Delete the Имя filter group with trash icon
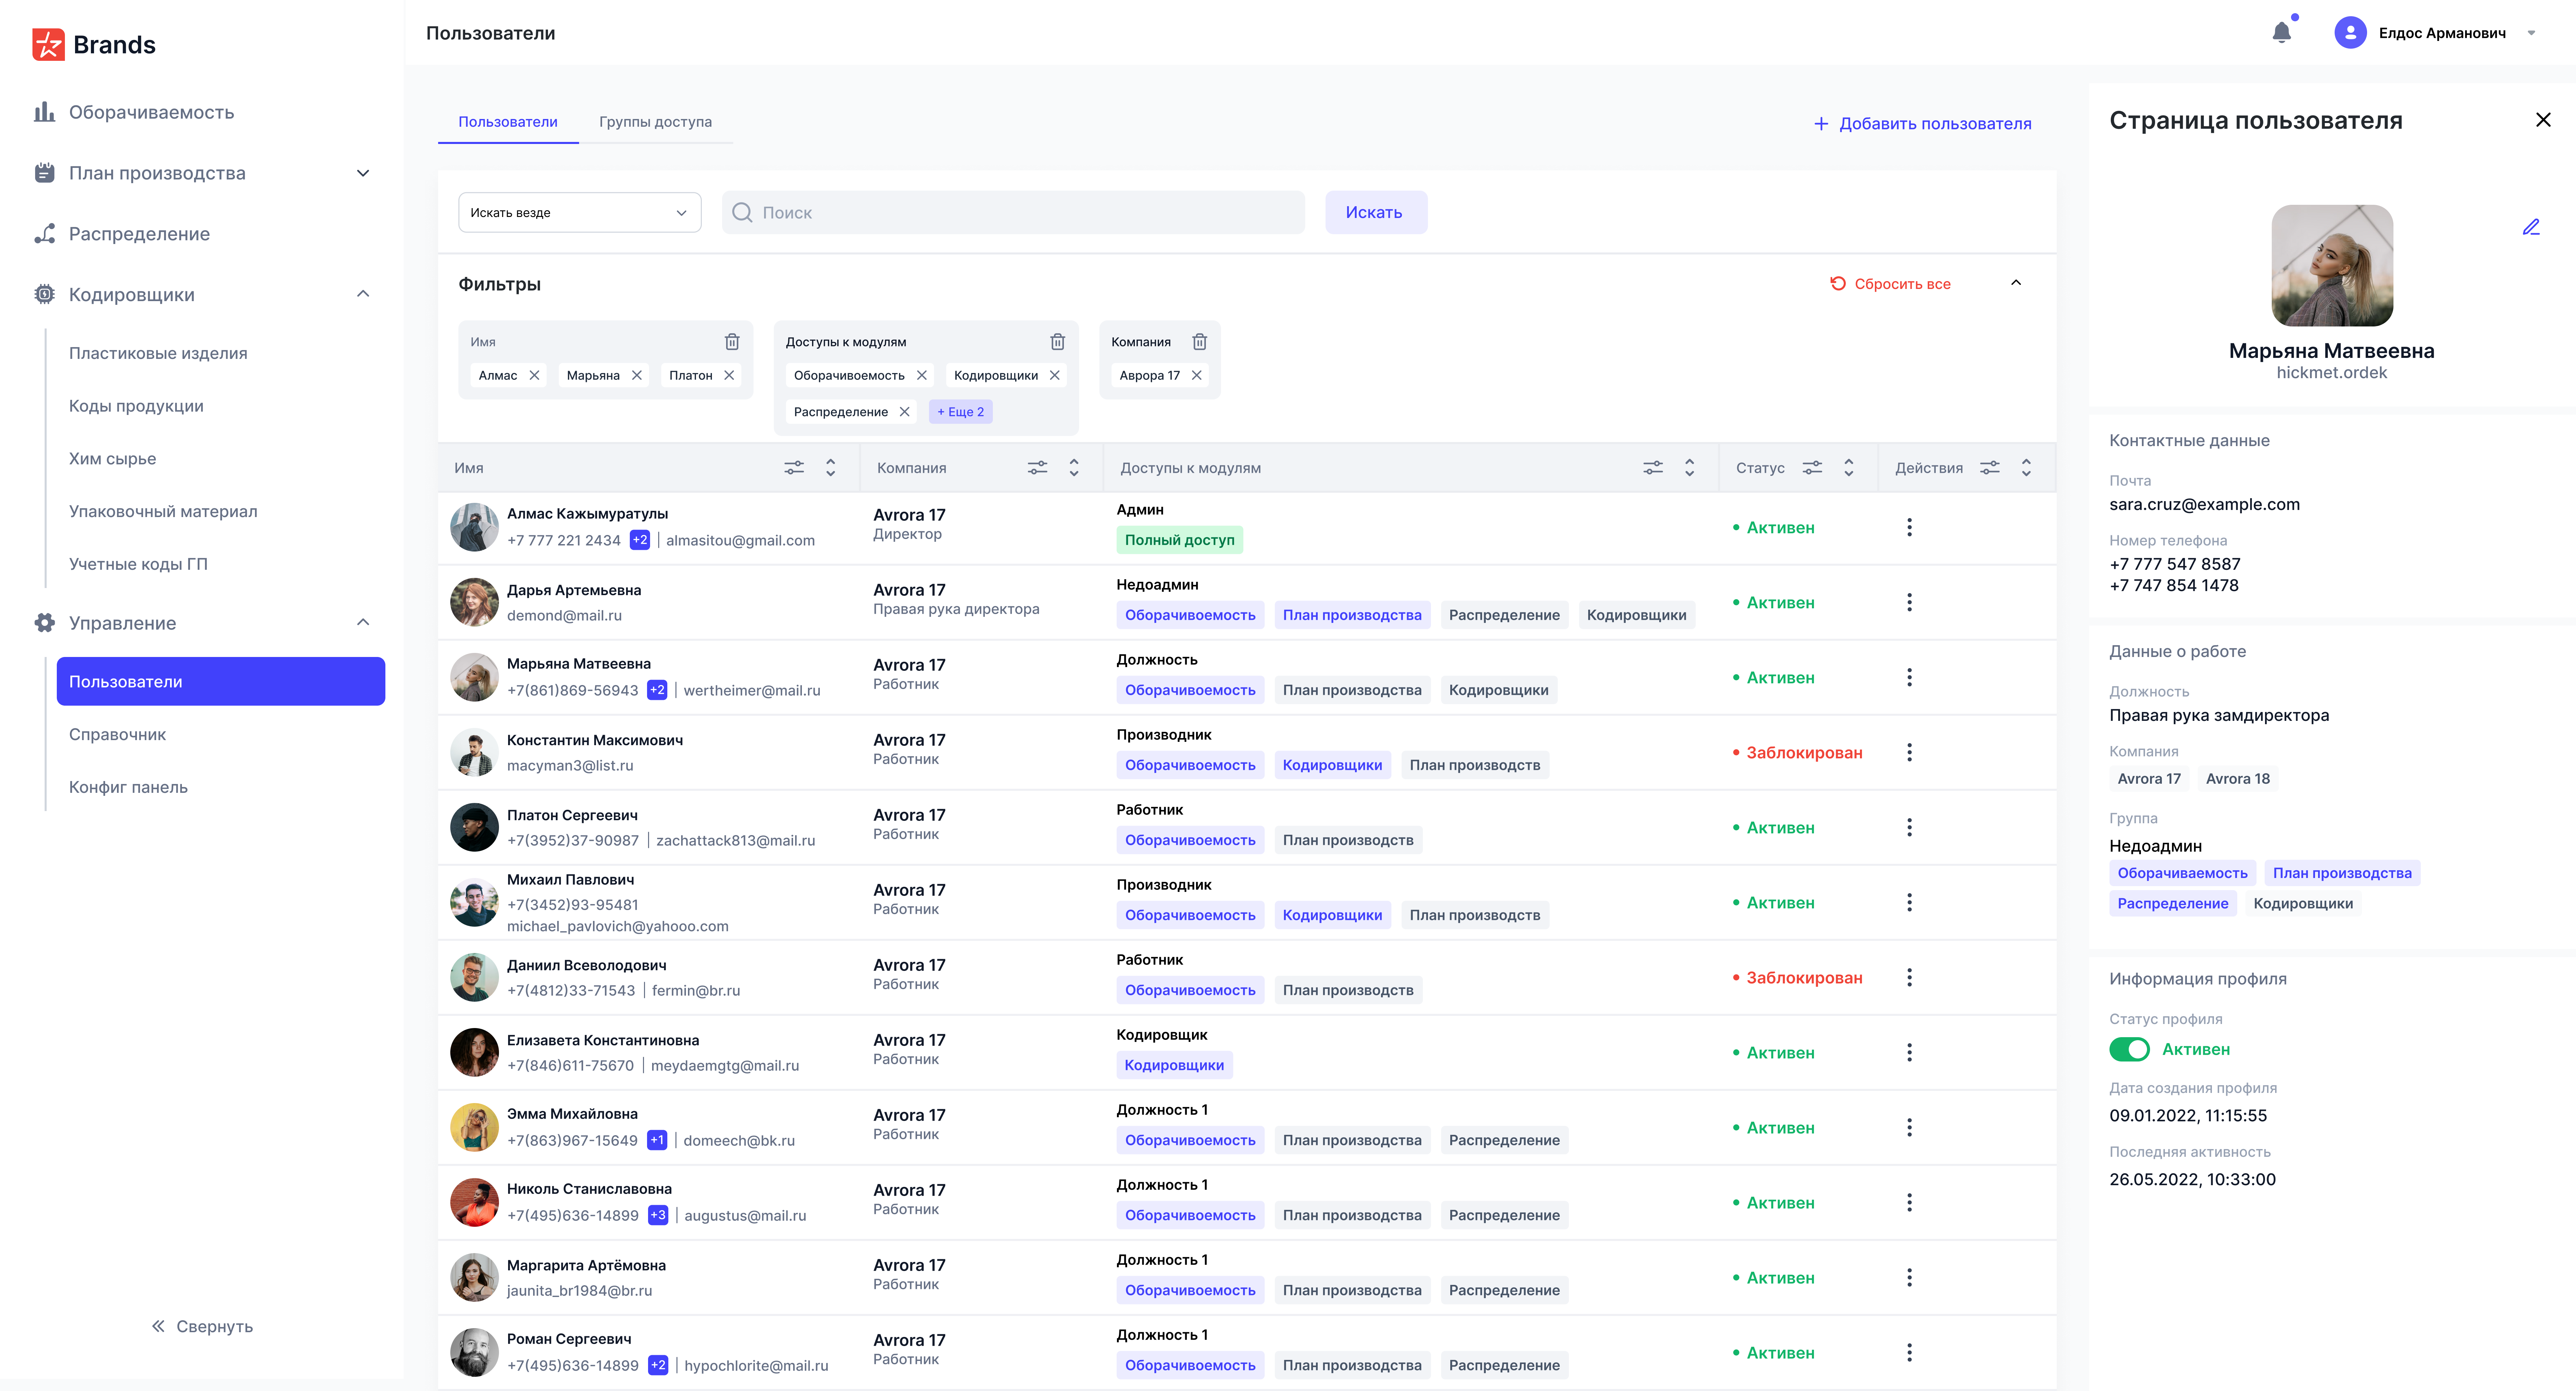 (x=732, y=342)
